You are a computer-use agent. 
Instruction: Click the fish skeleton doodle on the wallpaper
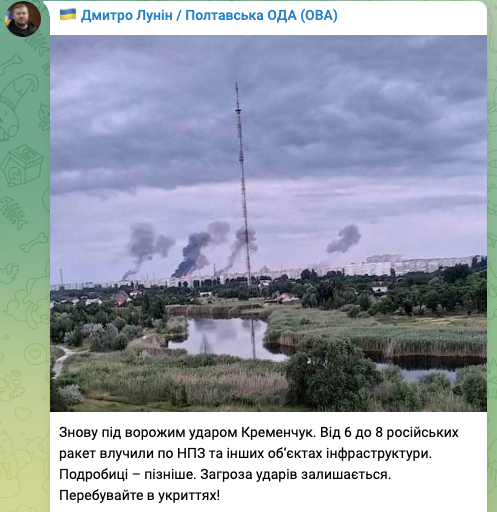coord(13,213)
